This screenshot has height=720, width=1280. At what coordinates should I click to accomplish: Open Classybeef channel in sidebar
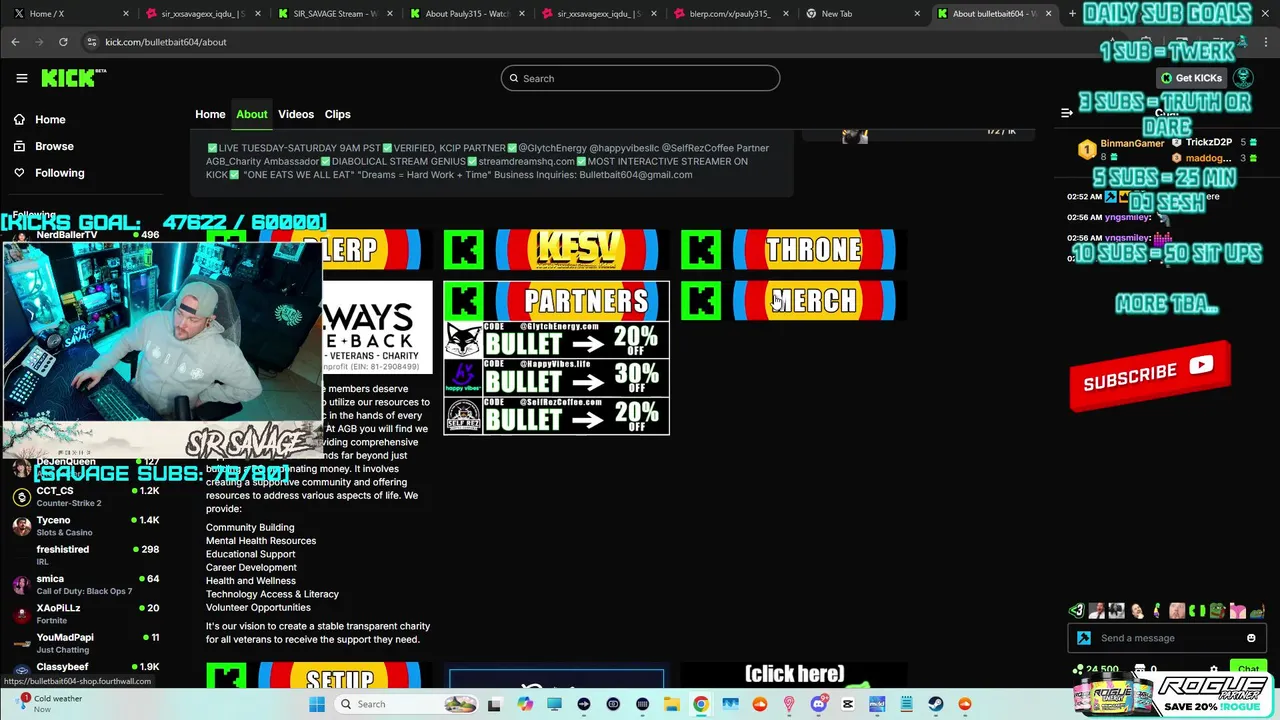click(x=86, y=668)
